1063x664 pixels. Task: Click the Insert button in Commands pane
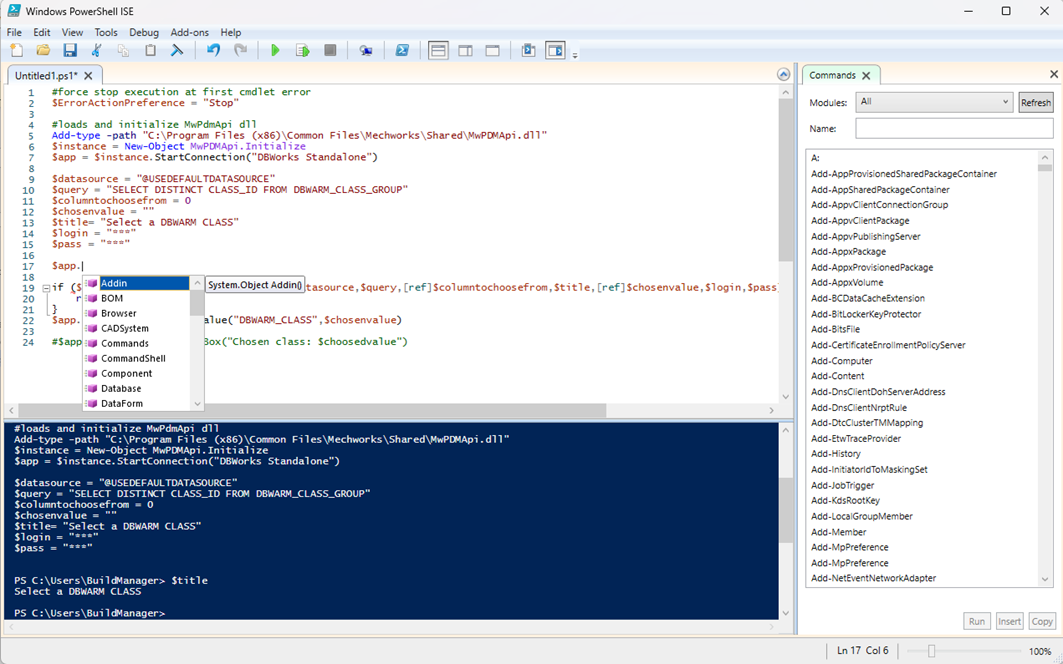[x=1009, y=621]
